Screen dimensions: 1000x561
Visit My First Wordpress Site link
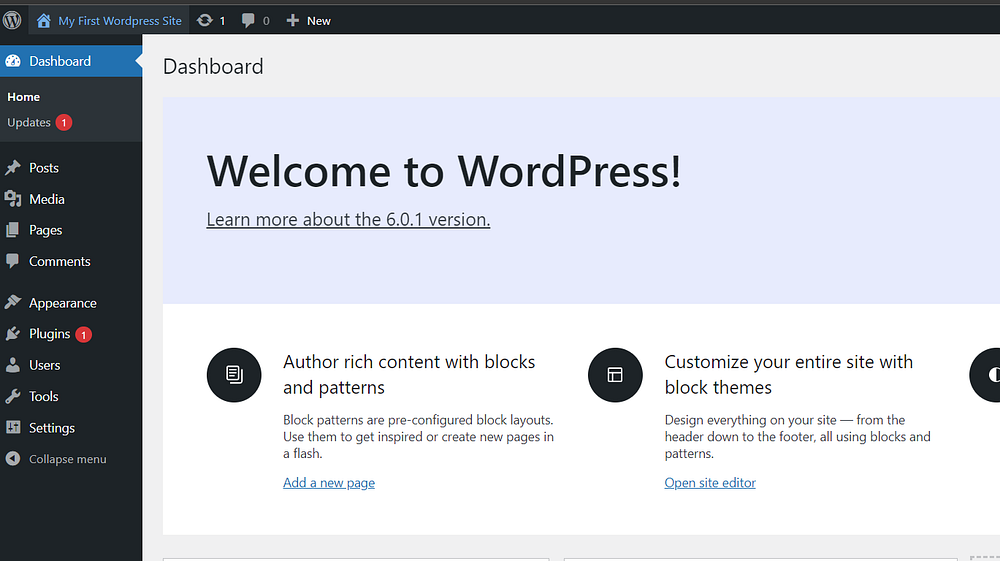pos(120,20)
